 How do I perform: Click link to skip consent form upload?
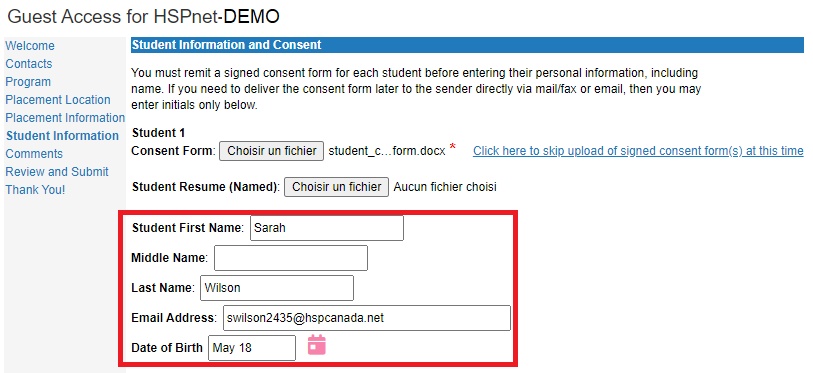pyautogui.click(x=638, y=151)
